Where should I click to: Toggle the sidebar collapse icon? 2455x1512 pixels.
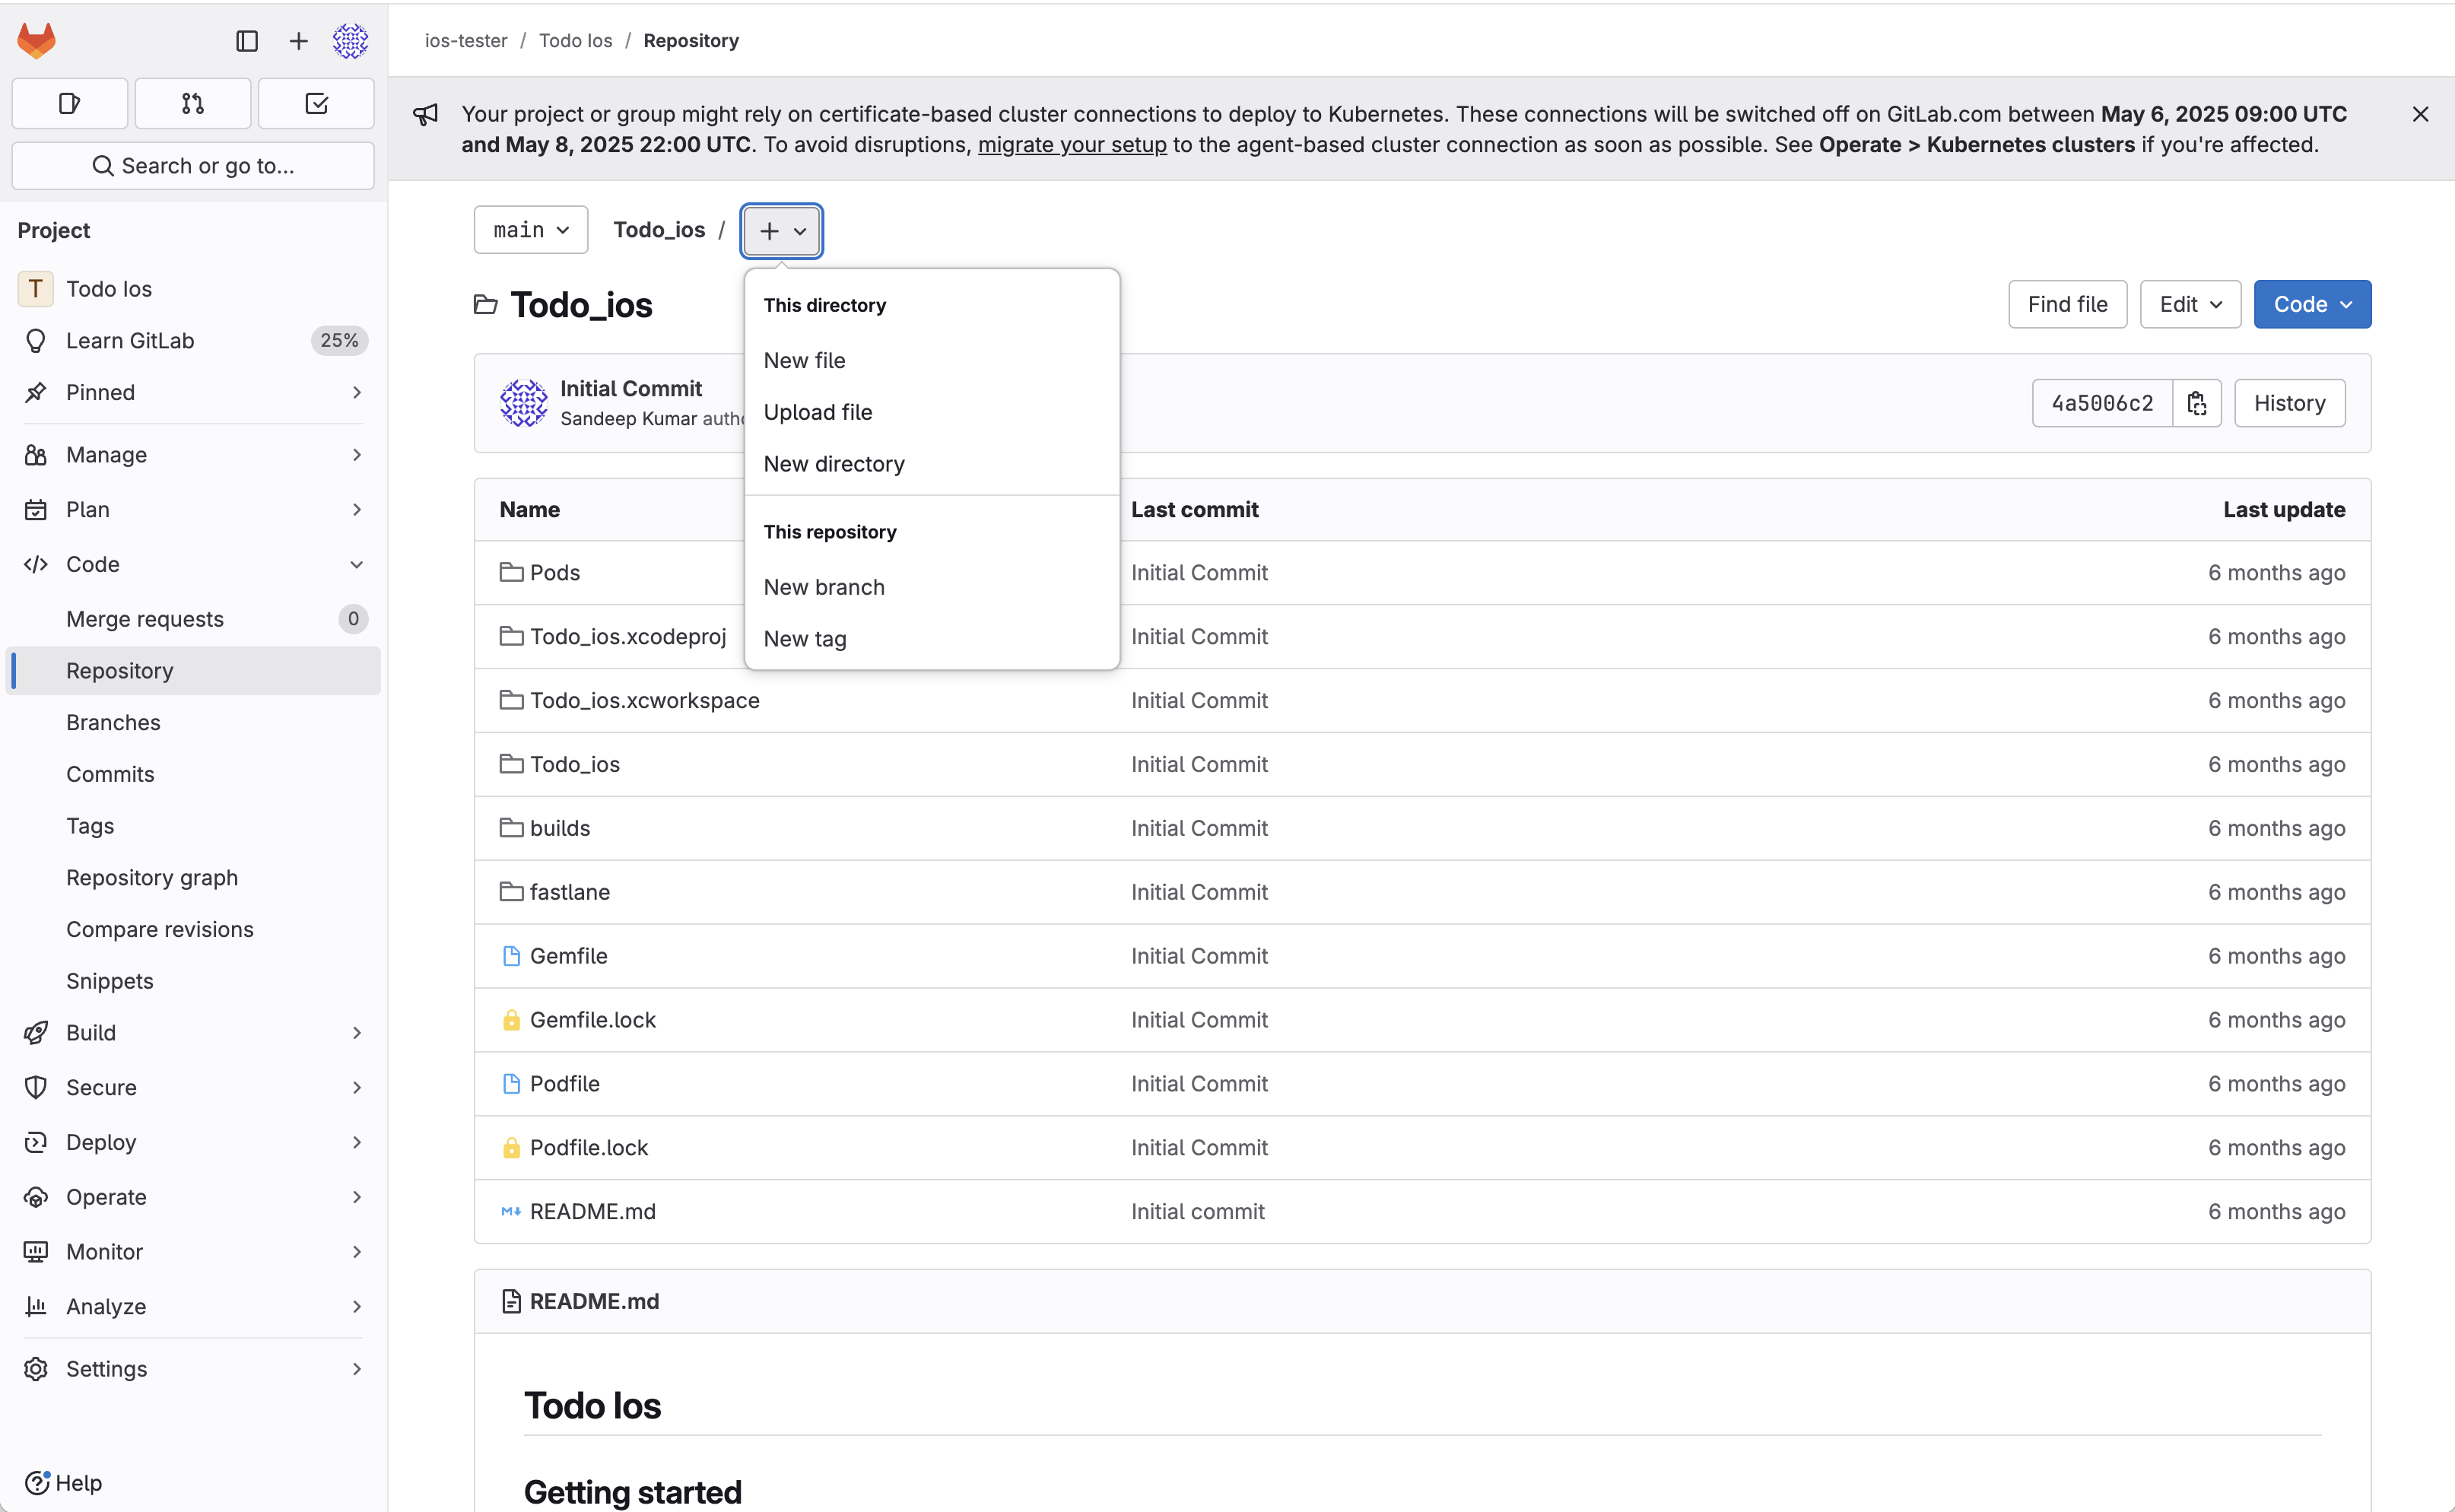247,40
